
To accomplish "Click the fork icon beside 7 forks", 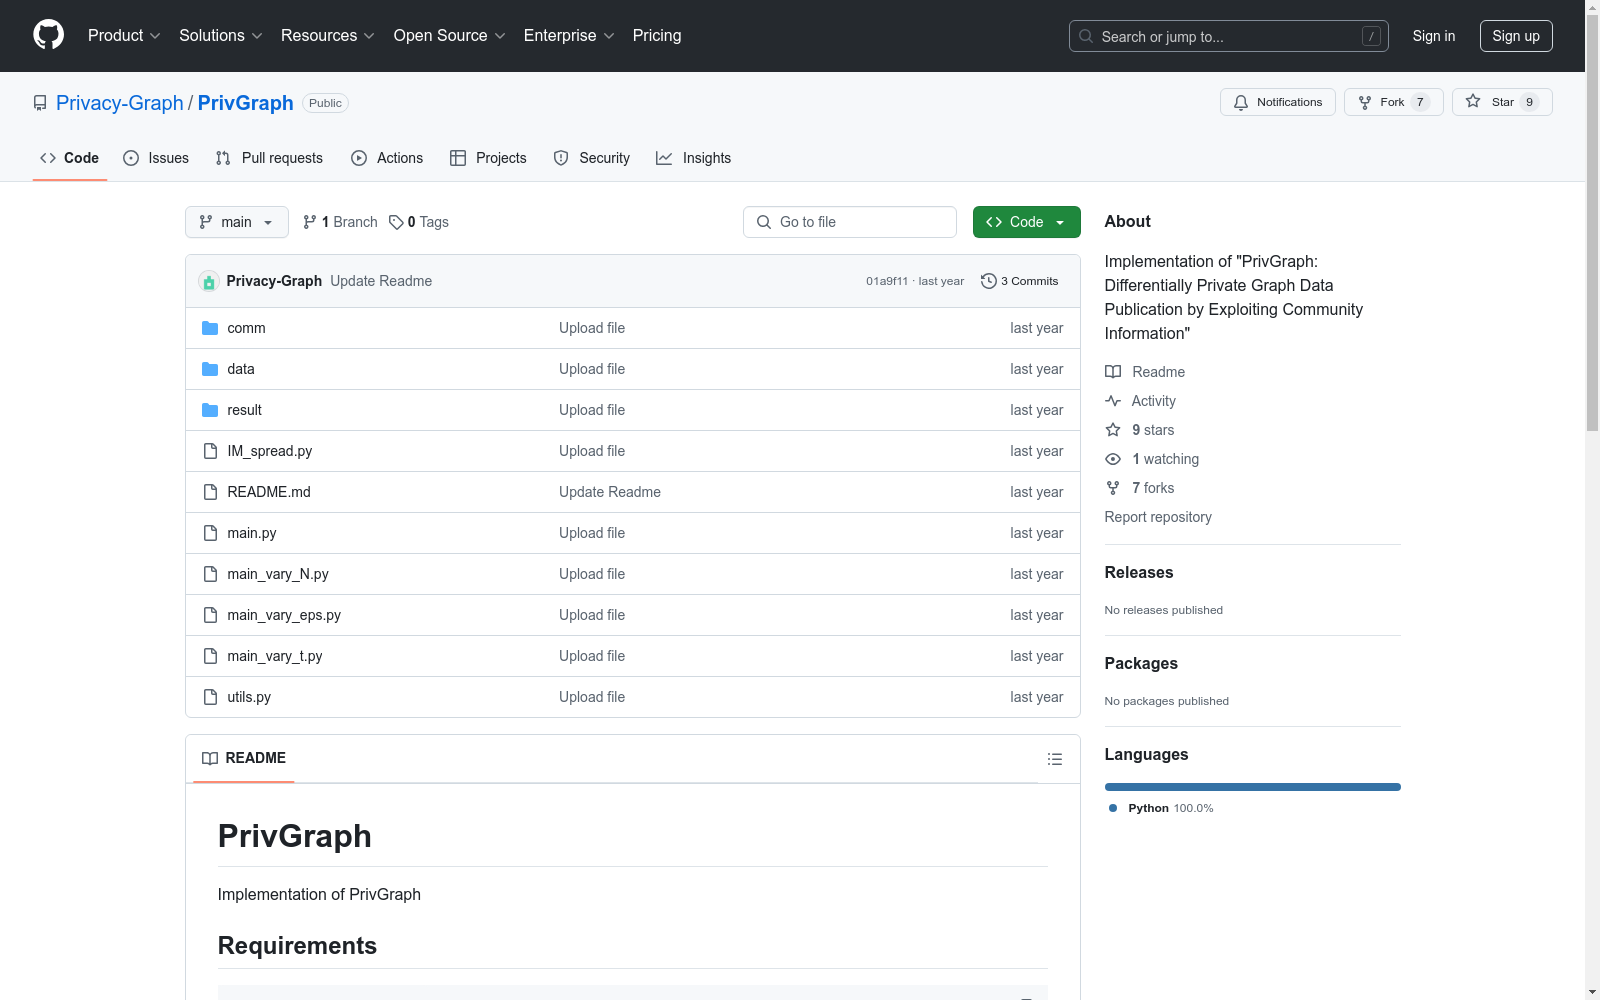I will 1113,488.
